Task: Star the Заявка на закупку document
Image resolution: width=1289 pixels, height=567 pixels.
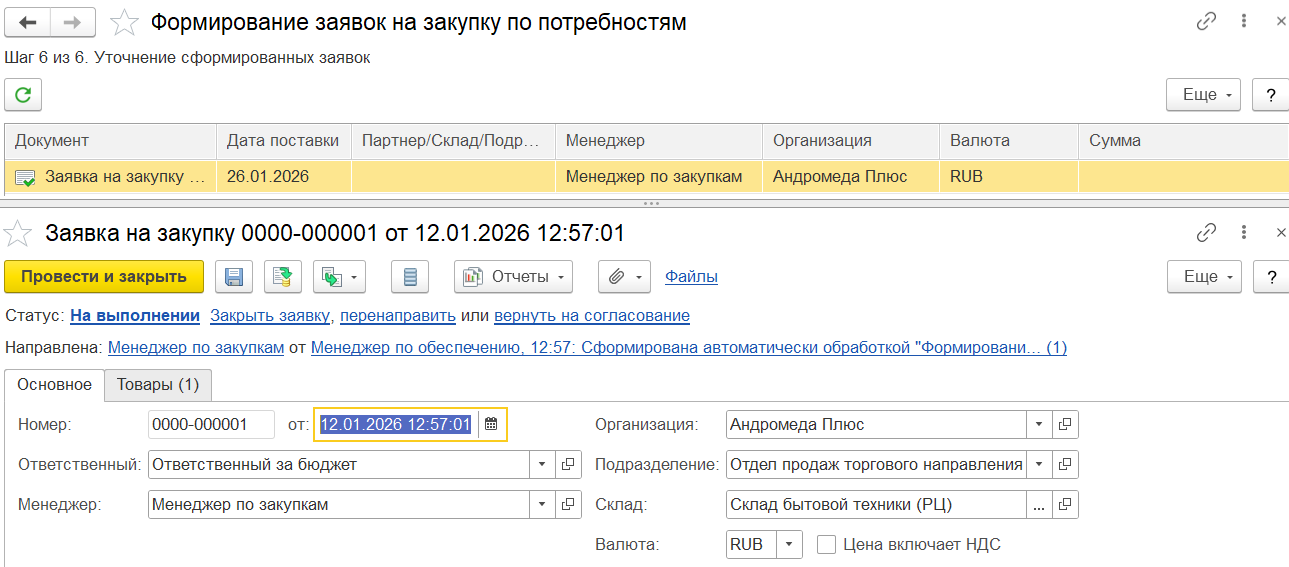Action: (18, 234)
